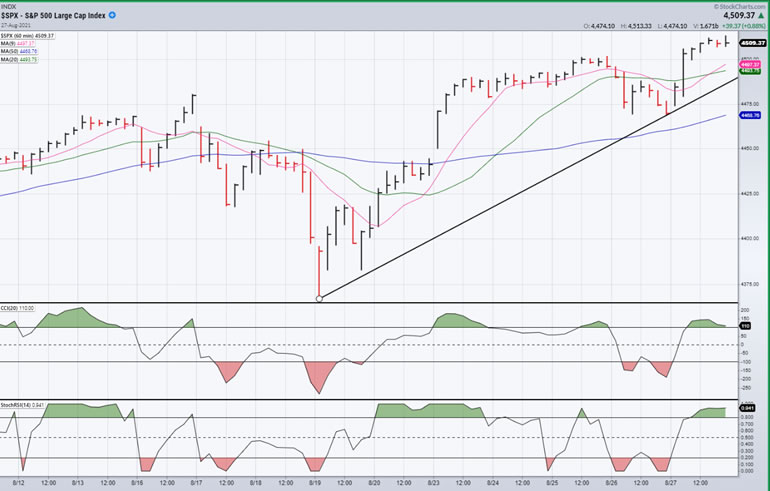Click the green up-arrow next to 4,509.37
The height and width of the screenshot is (491, 770).
click(762, 16)
